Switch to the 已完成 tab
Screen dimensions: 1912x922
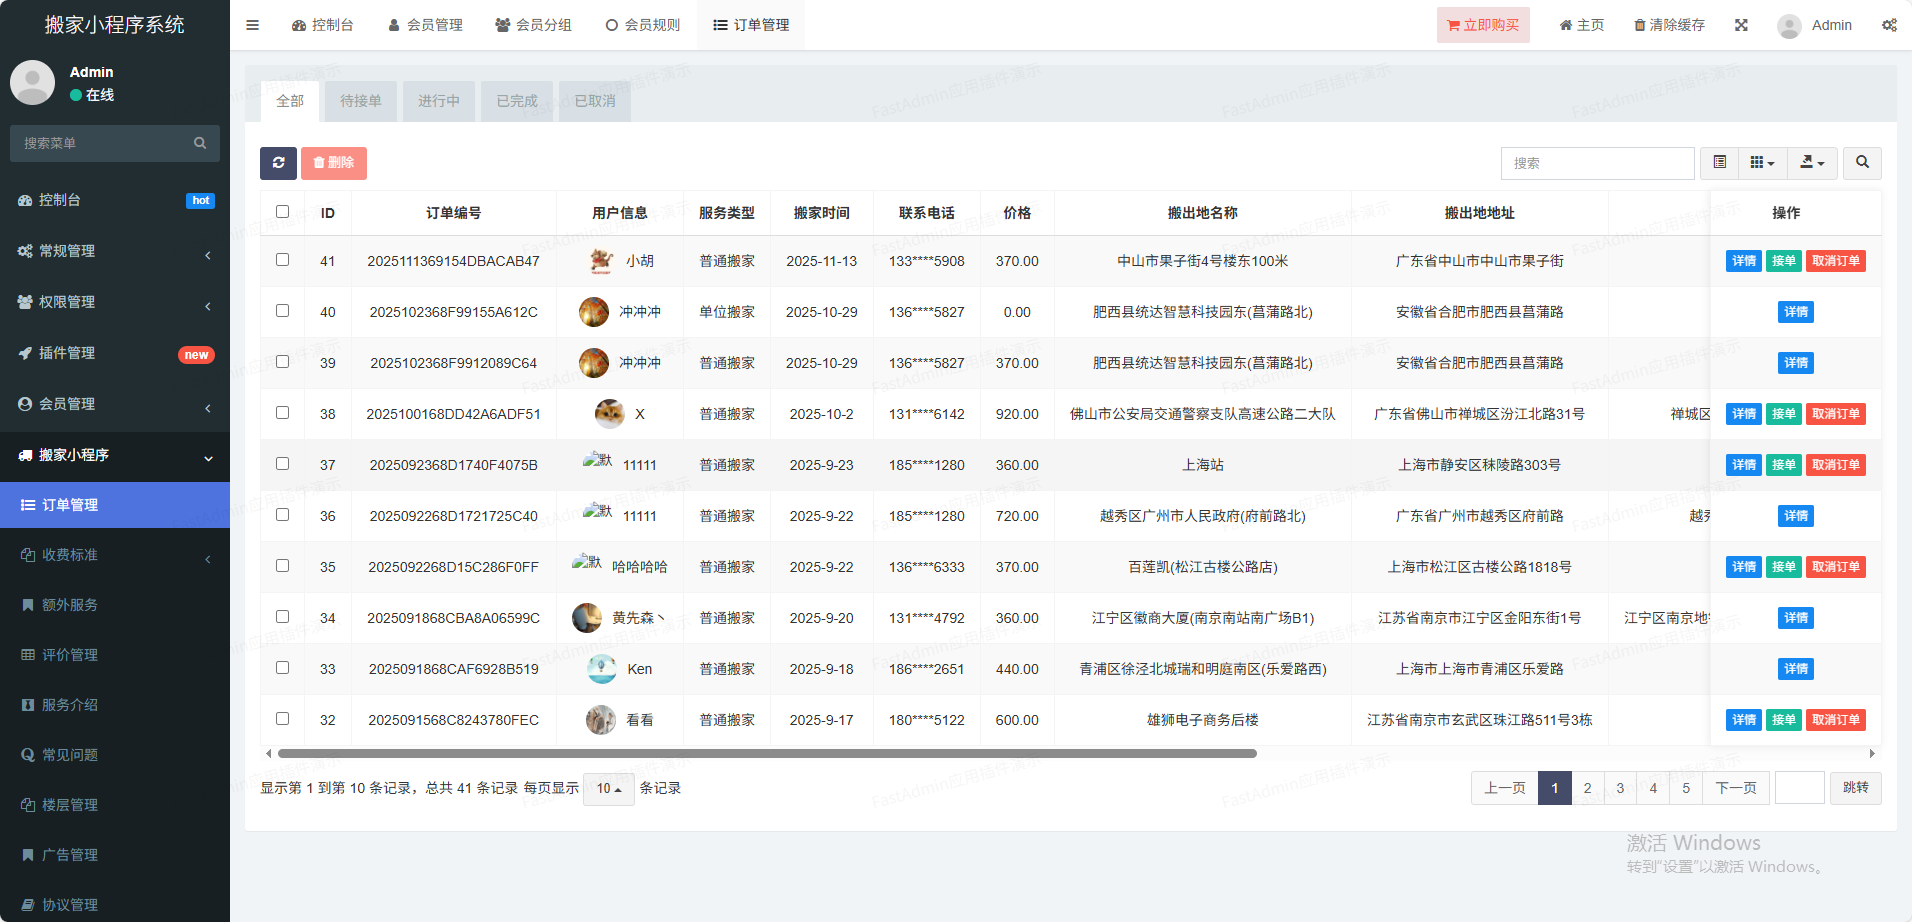click(516, 101)
